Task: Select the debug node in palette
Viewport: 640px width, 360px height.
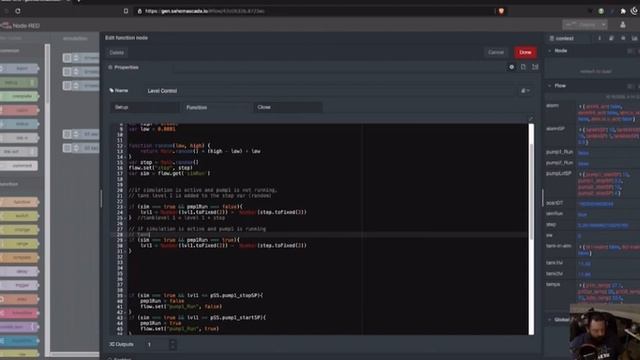Action: tap(19, 82)
